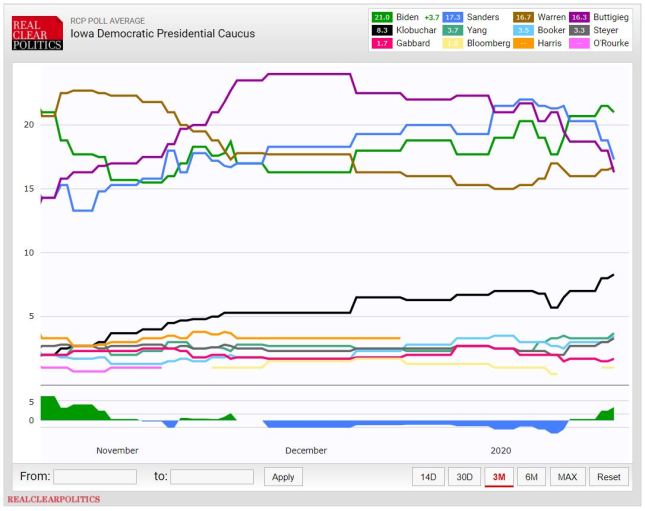Click the Apply date button

283,477
